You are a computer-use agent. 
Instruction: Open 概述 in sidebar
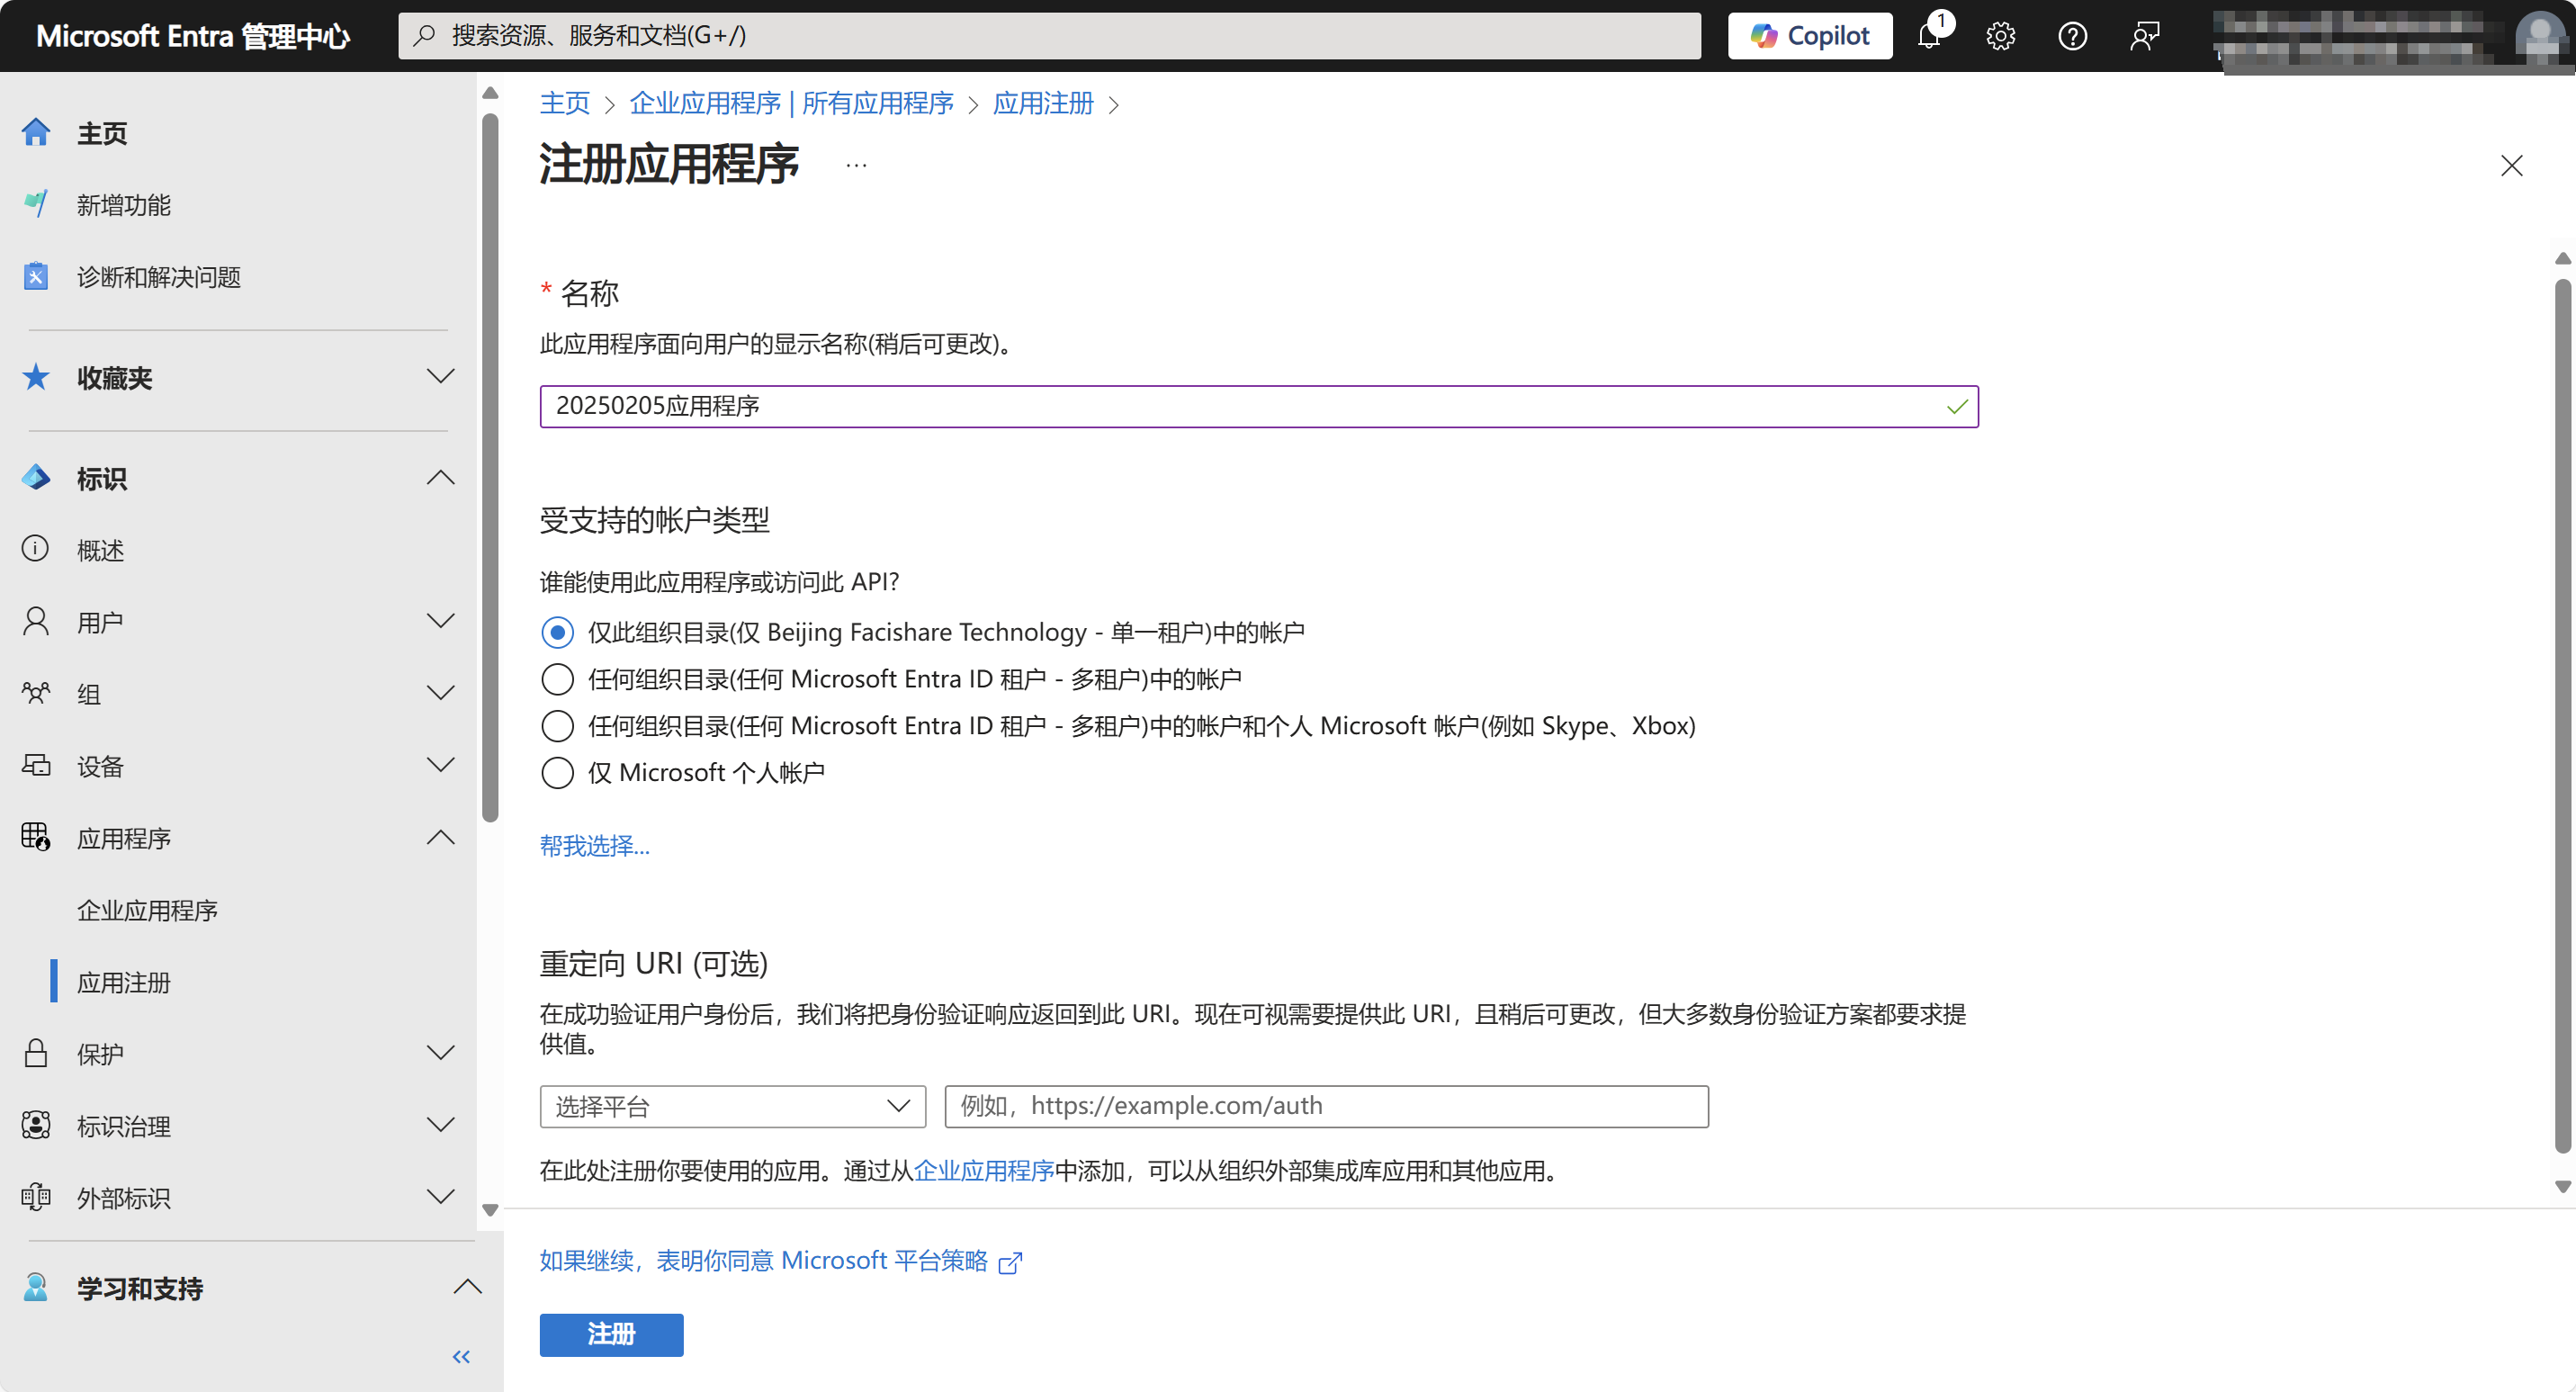tap(100, 549)
